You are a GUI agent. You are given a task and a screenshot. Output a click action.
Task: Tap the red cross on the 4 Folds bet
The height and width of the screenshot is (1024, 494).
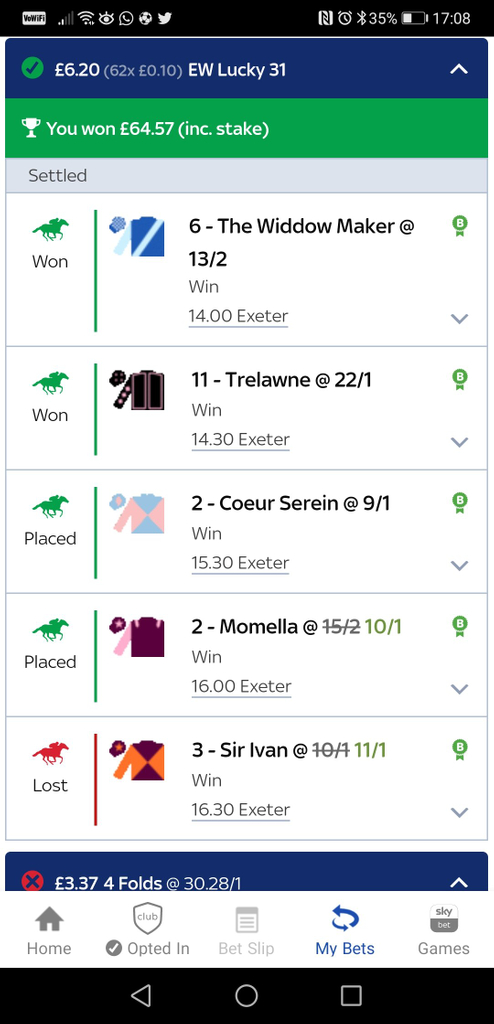(32, 882)
